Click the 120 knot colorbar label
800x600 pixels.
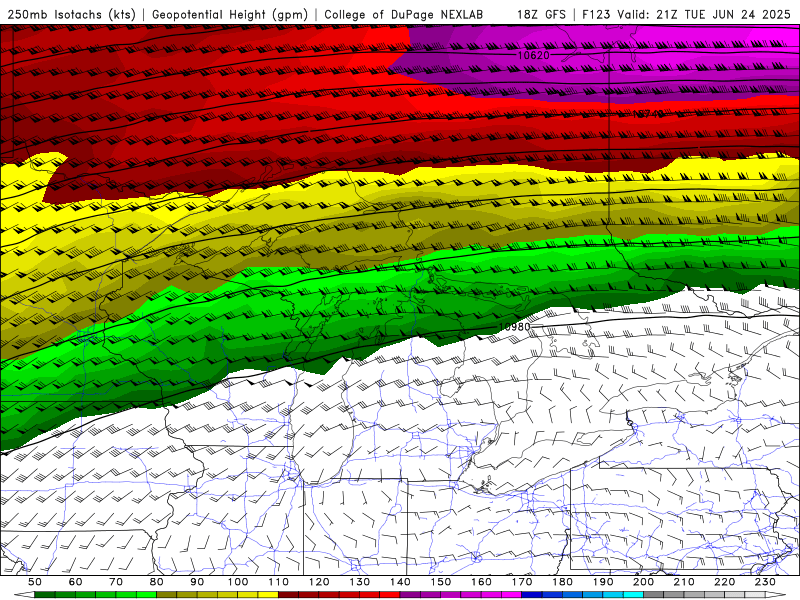pos(319,582)
